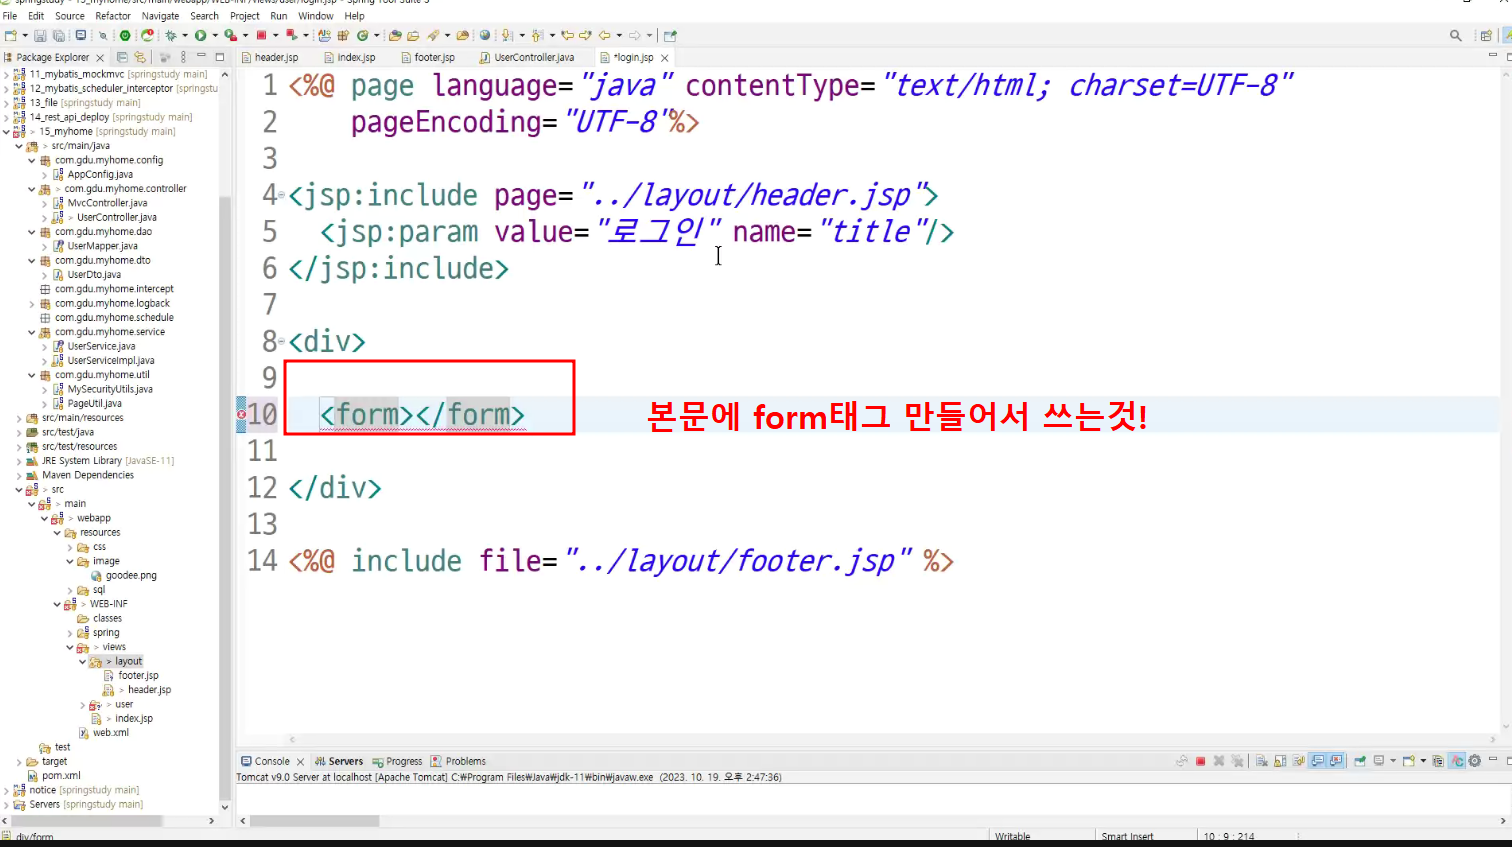Switch to the UserController.java editor tab
1512x847 pixels.
tap(527, 58)
